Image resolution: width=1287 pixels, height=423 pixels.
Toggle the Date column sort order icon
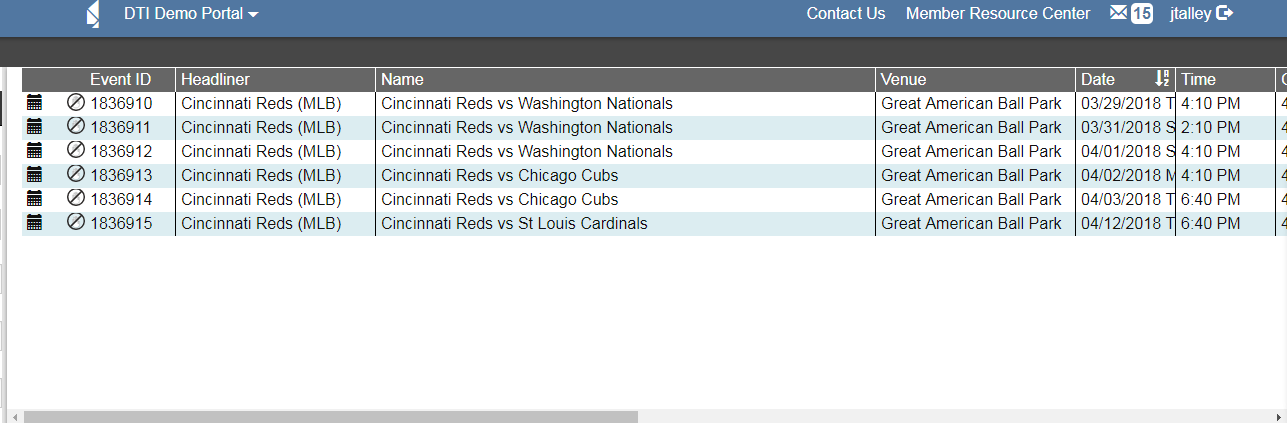coord(1162,79)
